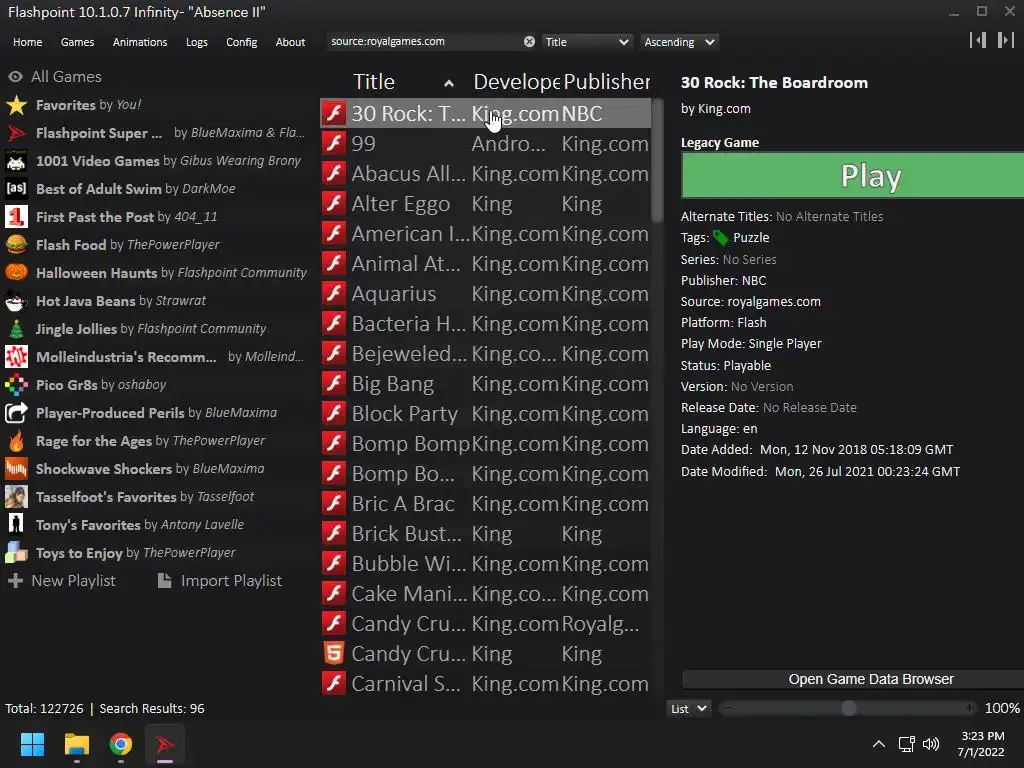The width and height of the screenshot is (1024, 768).
Task: Click the green Play button
Action: [853, 175]
